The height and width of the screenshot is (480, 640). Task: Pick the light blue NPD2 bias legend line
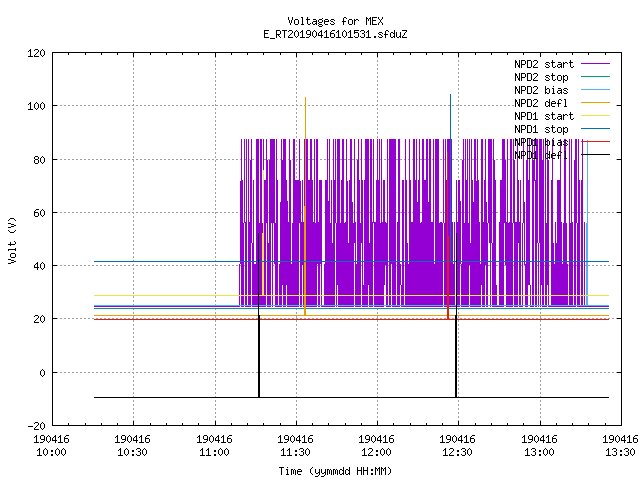click(x=596, y=89)
